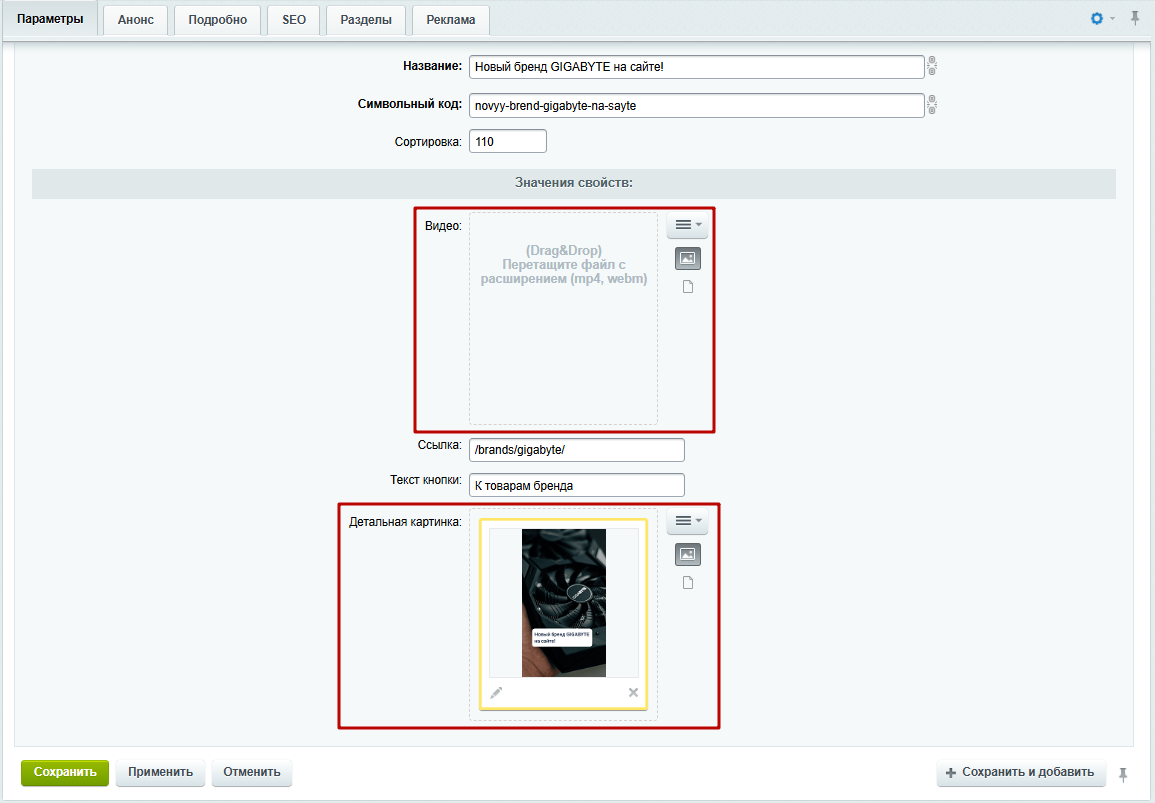Open the Анонс tab
The image size is (1155, 803).
pyautogui.click(x=136, y=20)
